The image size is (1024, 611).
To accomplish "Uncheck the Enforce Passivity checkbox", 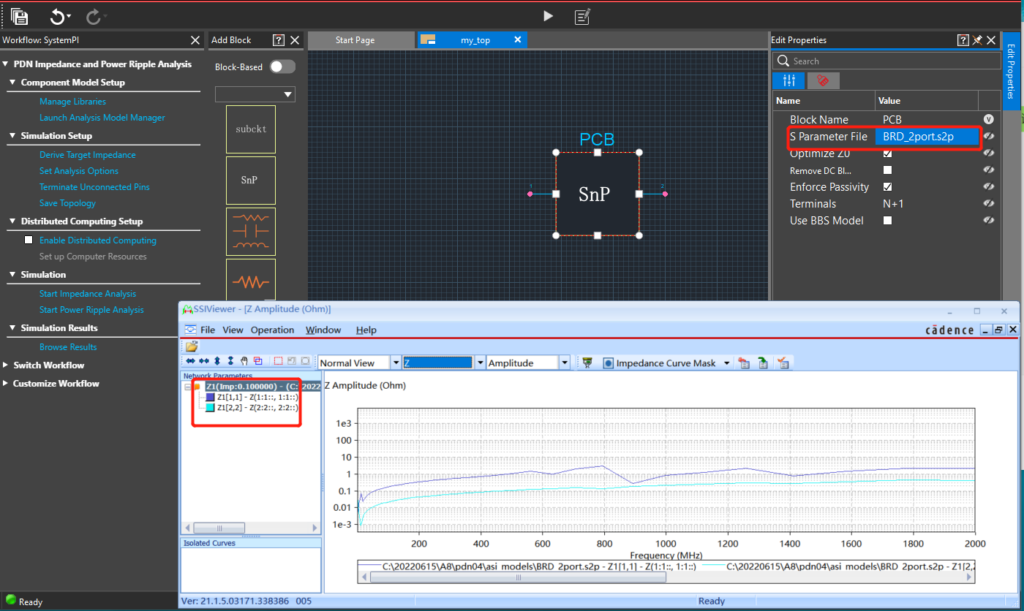I will coord(887,187).
